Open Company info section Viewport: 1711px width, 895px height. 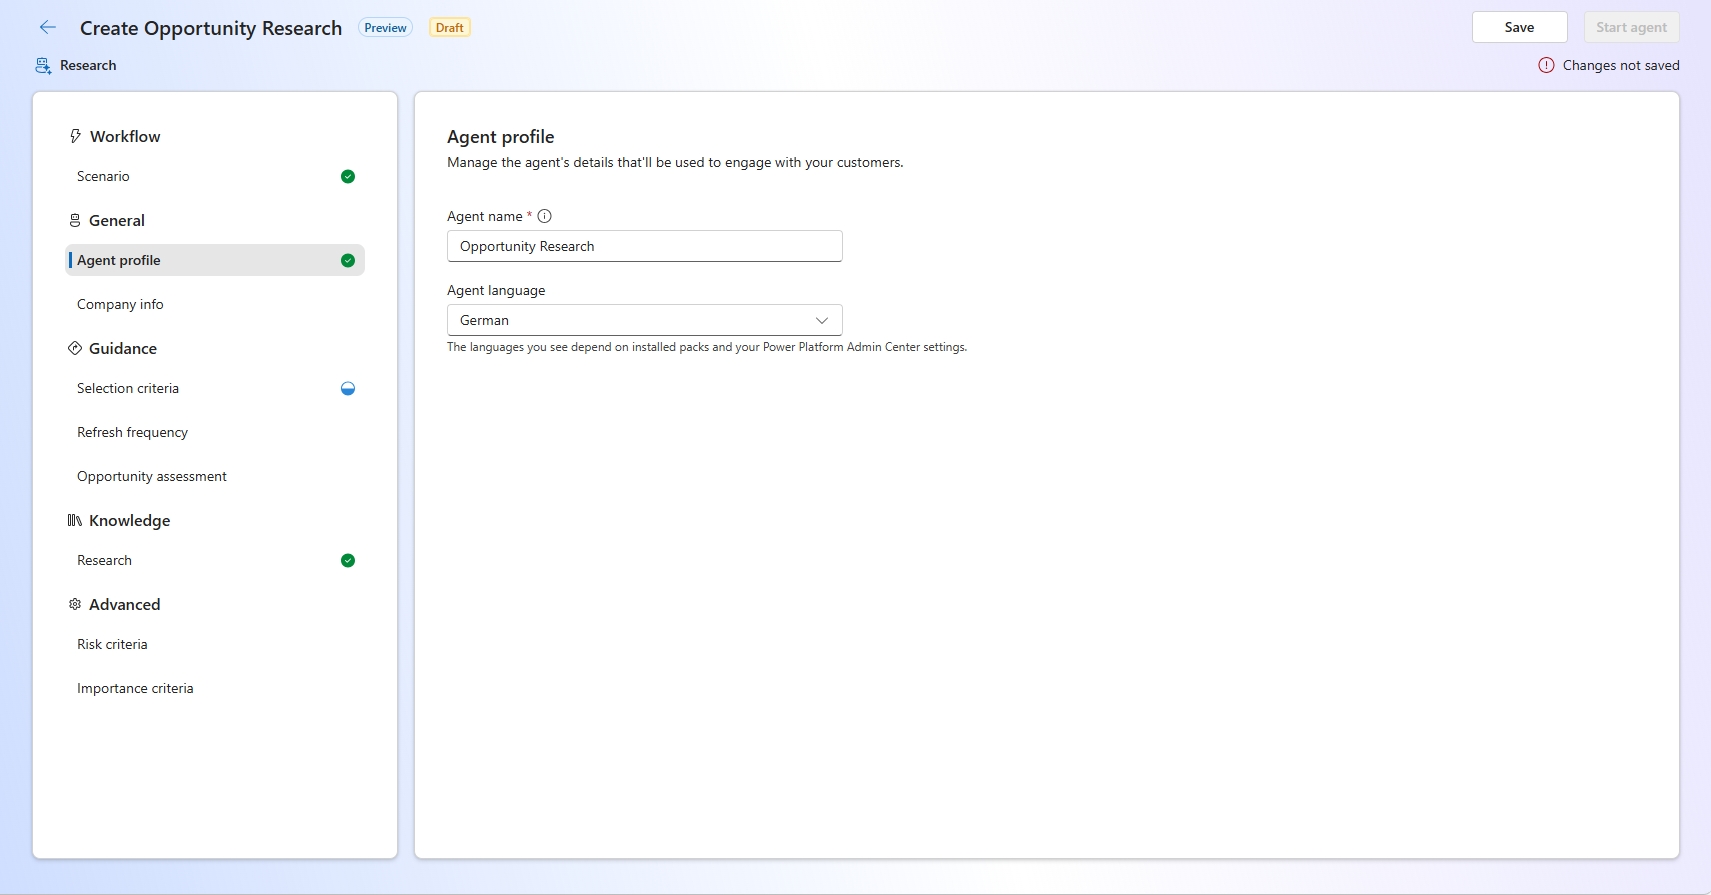215,304
